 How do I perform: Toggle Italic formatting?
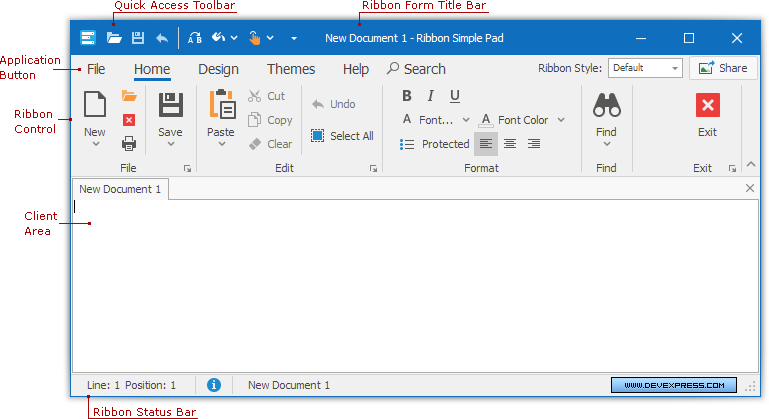tap(431, 96)
